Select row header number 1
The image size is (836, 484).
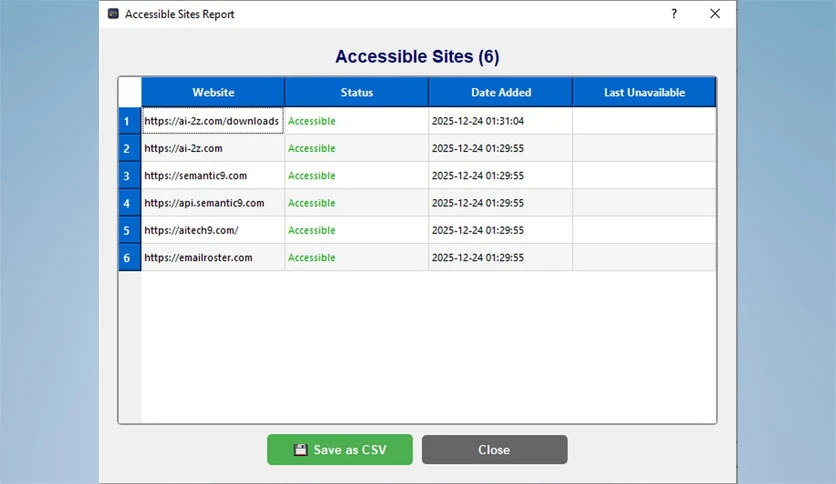[x=130, y=121]
